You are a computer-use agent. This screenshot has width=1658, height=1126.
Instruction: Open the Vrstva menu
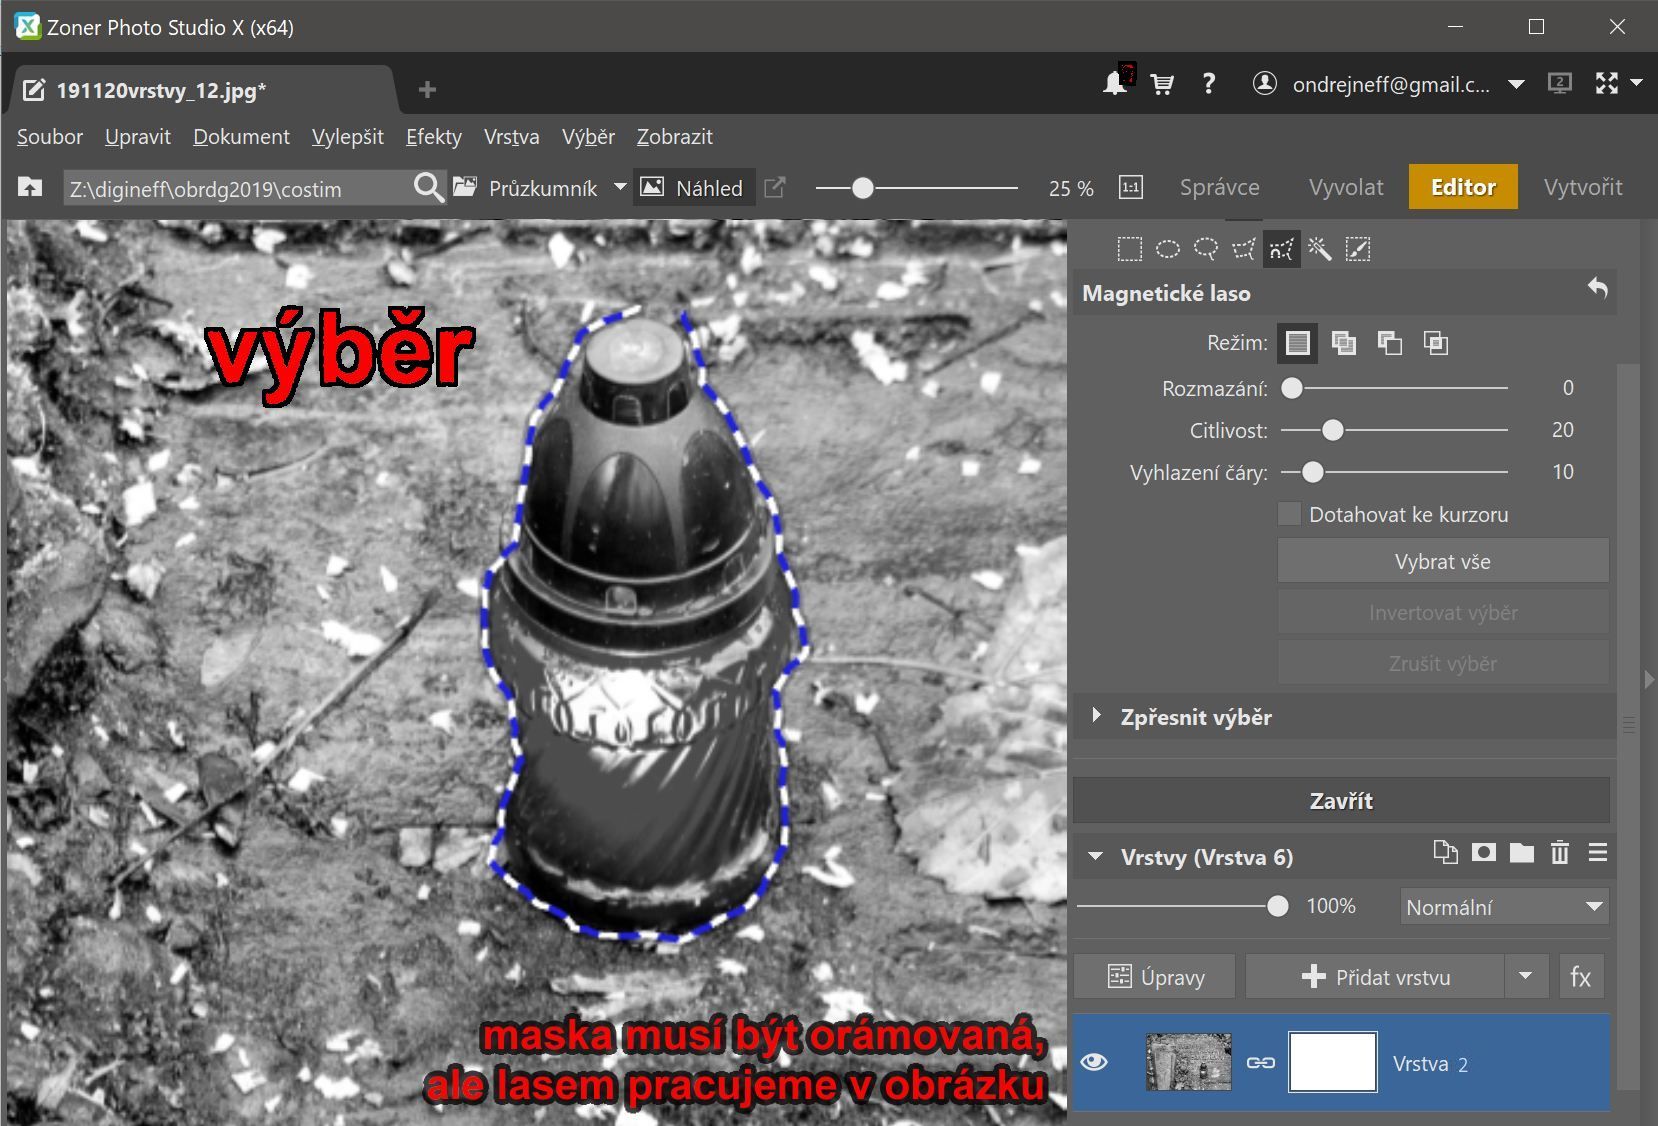pos(511,137)
